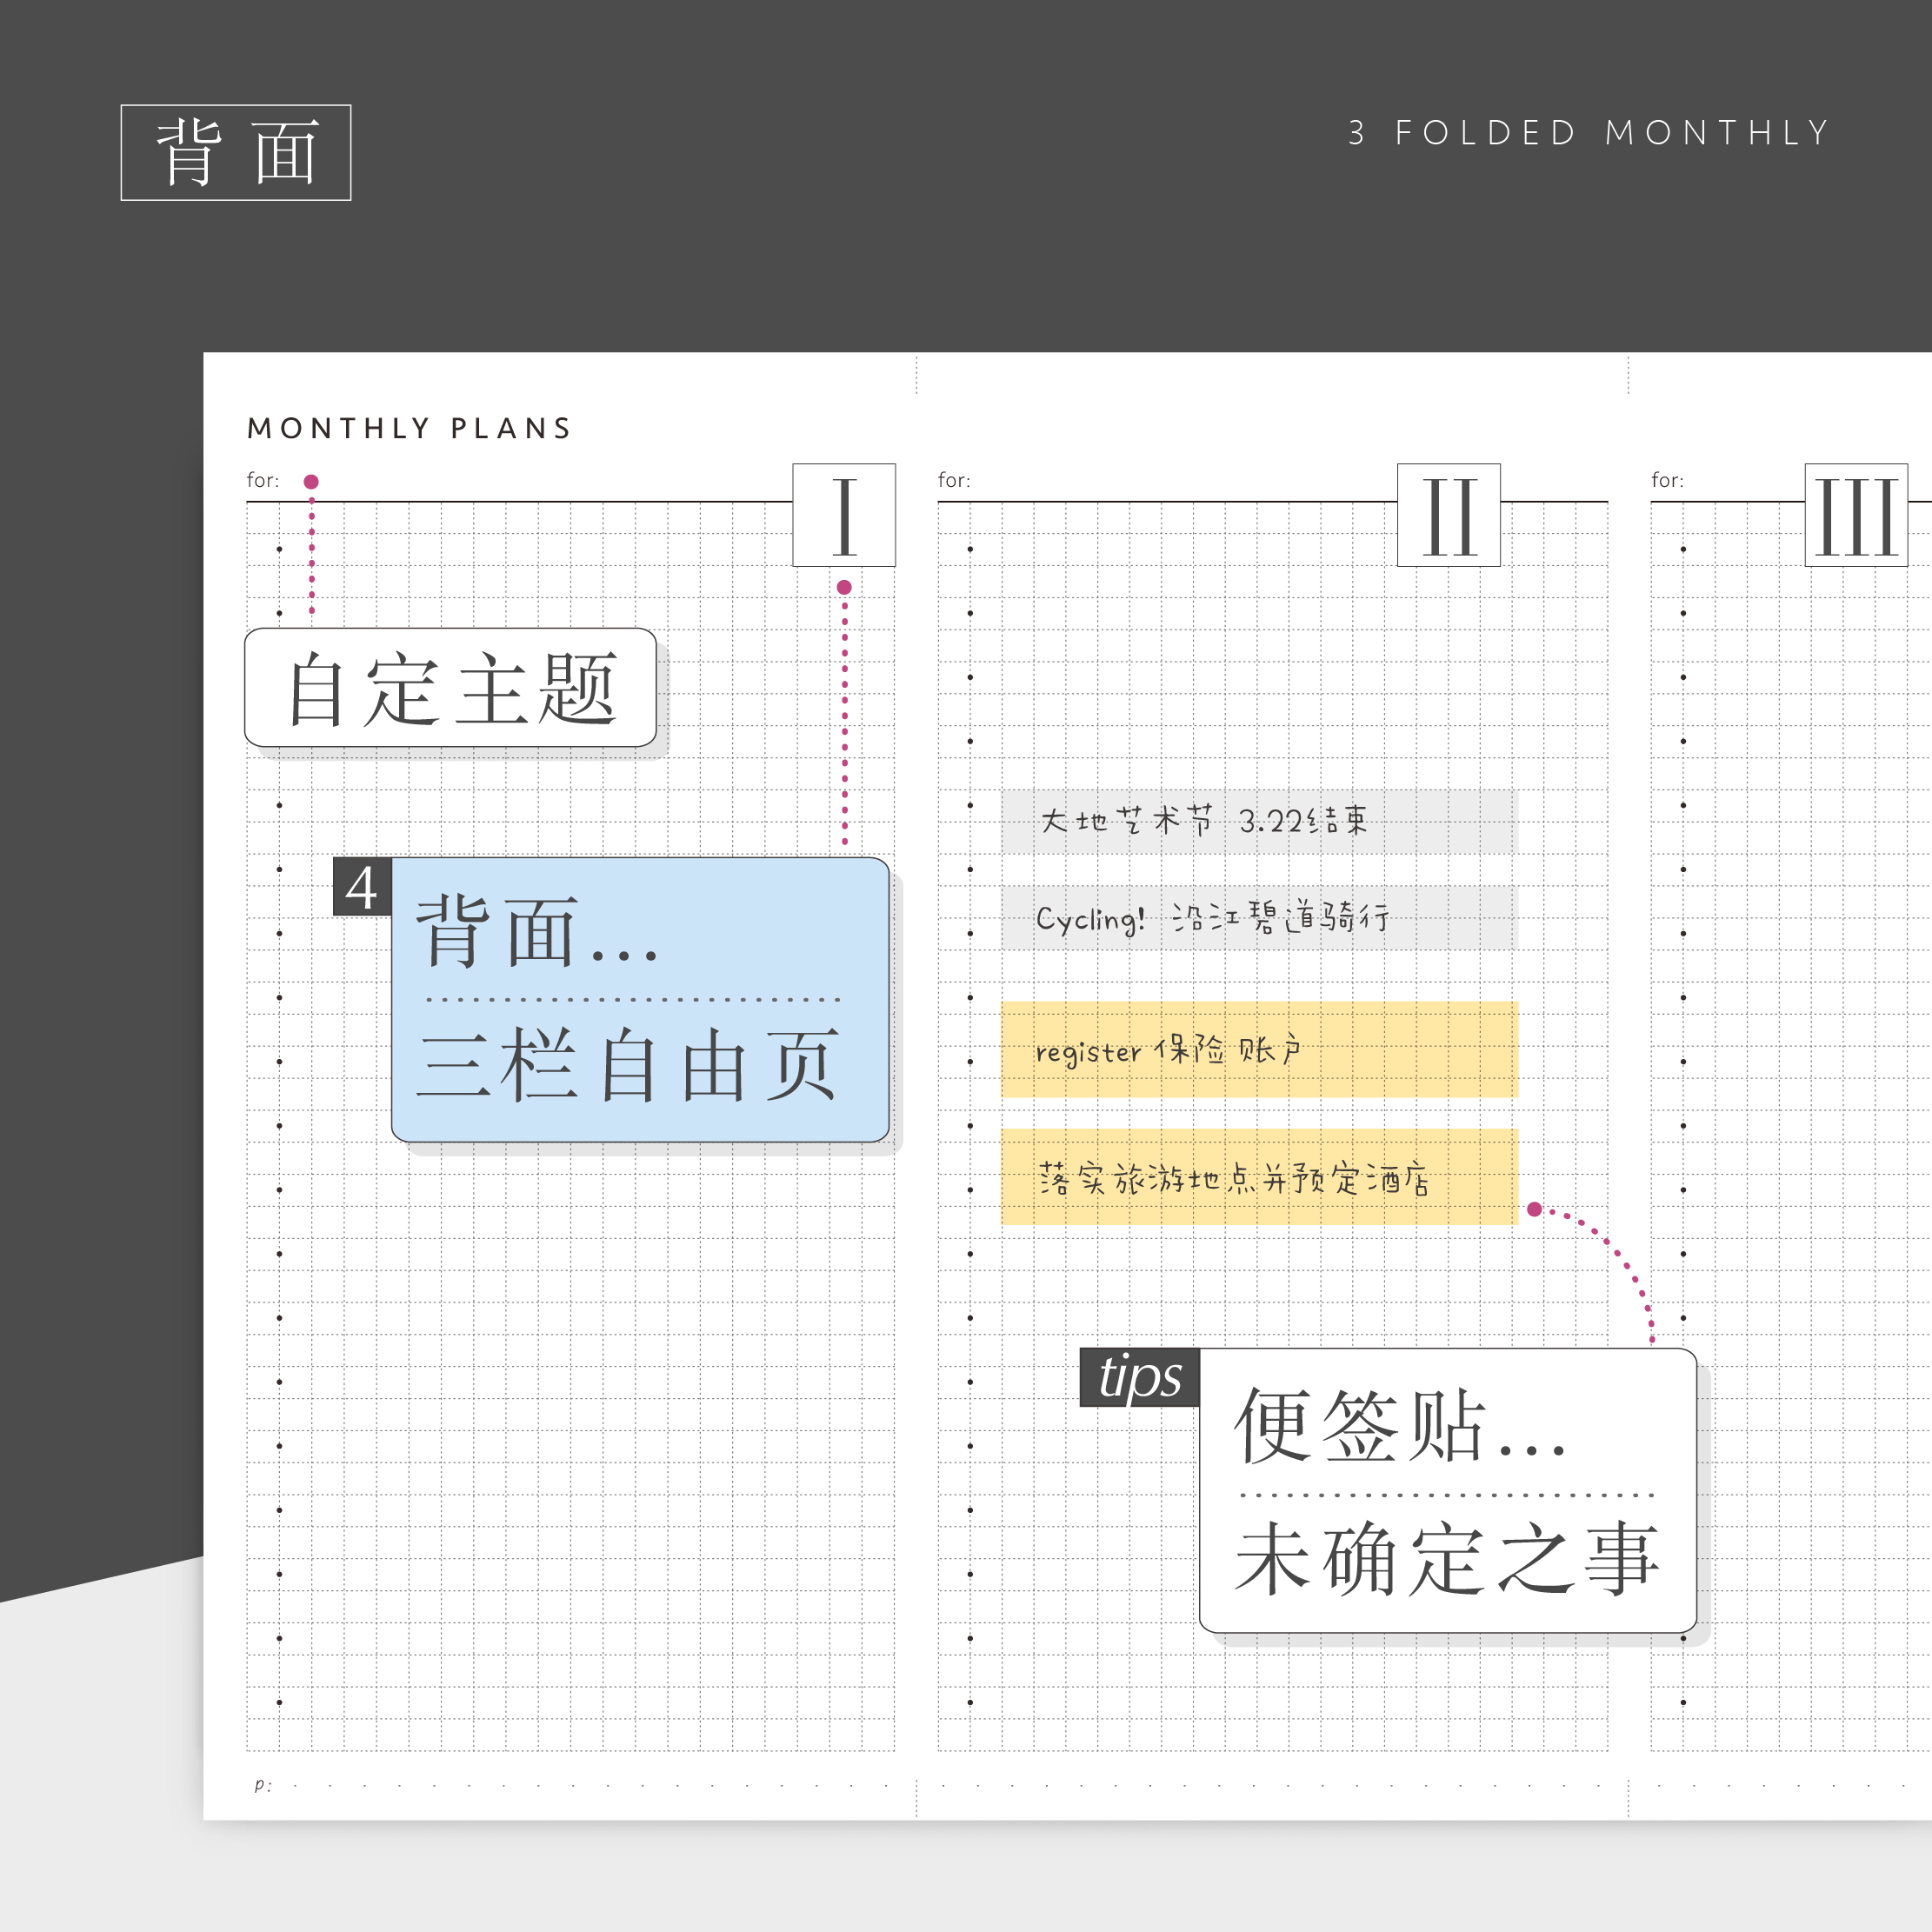Click the 便签贴 未确定之事 callout

click(x=1447, y=1490)
